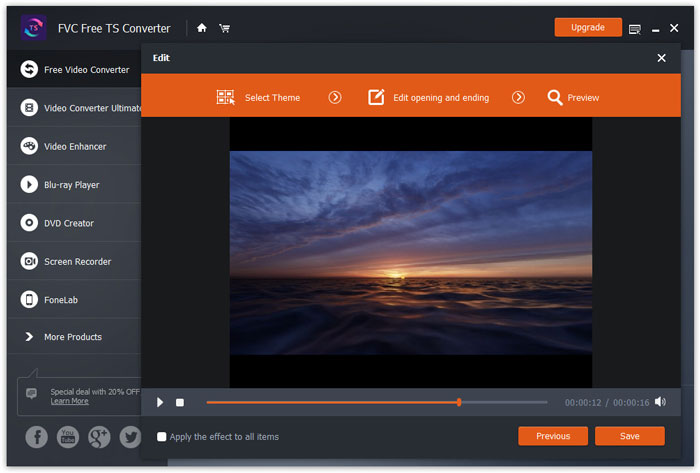Click the Free Video Converter swap-arrows icon
This screenshot has width=700, height=473.
coord(29,69)
